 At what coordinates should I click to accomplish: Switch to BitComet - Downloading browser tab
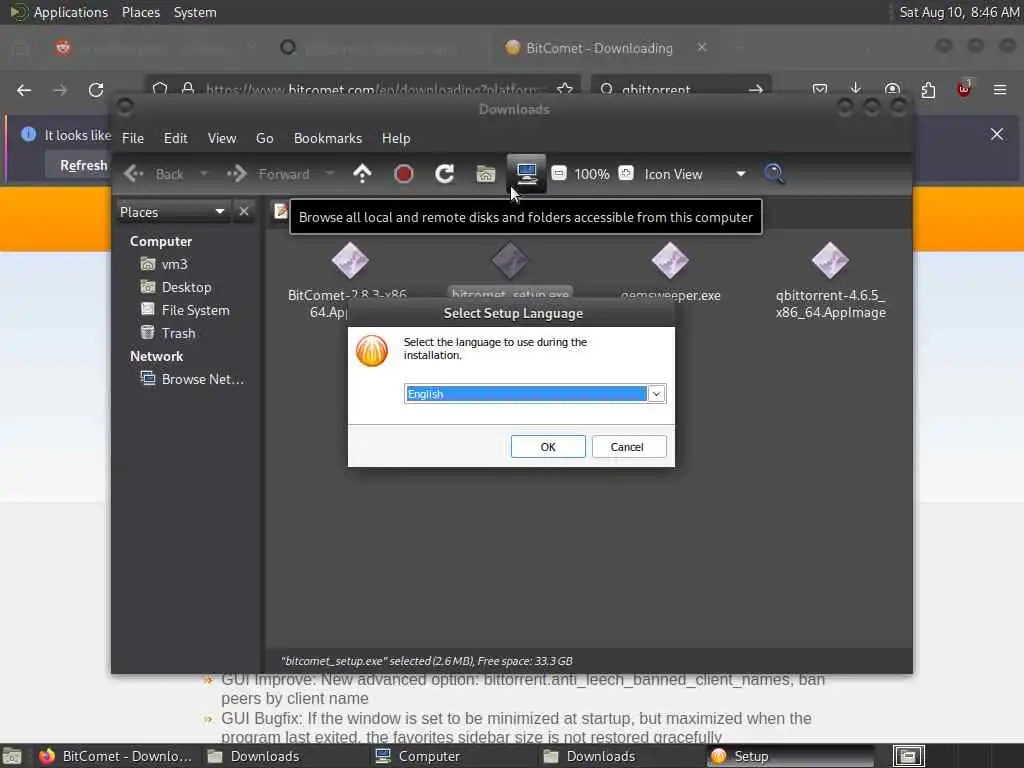pos(600,48)
